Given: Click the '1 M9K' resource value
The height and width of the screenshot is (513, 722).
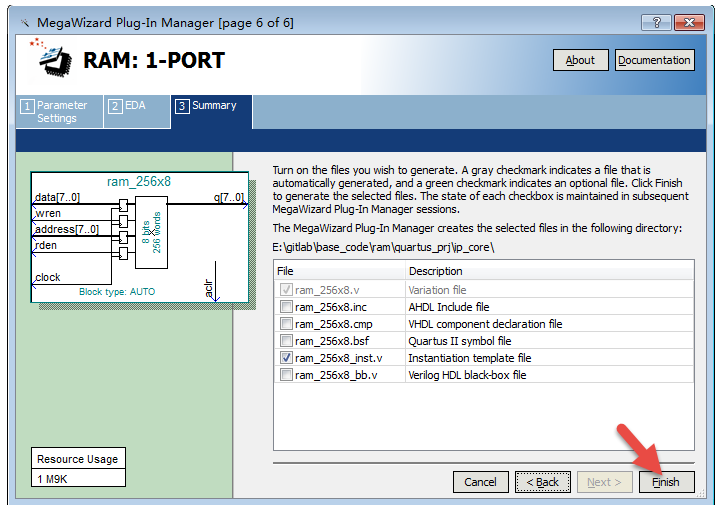Looking at the screenshot, I should (52, 479).
